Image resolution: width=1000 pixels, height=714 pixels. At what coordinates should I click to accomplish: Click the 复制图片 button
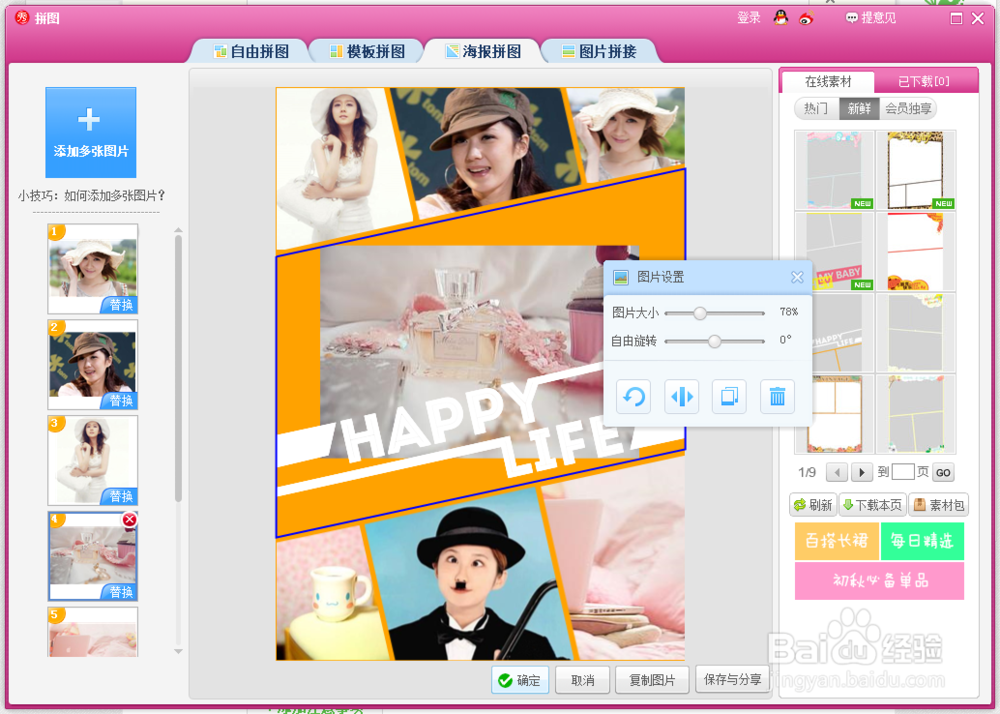[652, 680]
